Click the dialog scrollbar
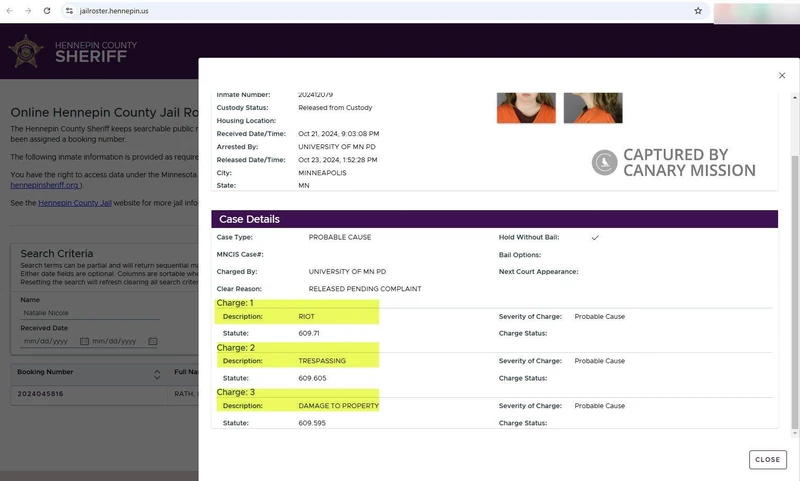Screen dimensions: 800x481 click(x=794, y=292)
